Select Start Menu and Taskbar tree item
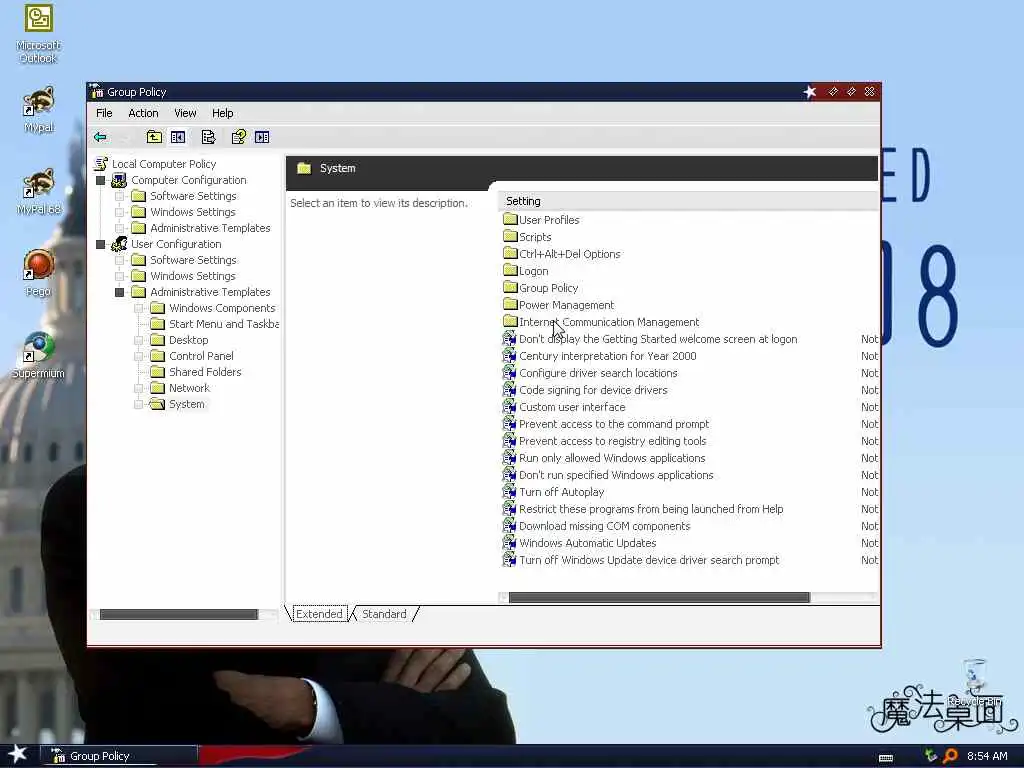This screenshot has height=768, width=1024. pyautogui.click(x=214, y=324)
